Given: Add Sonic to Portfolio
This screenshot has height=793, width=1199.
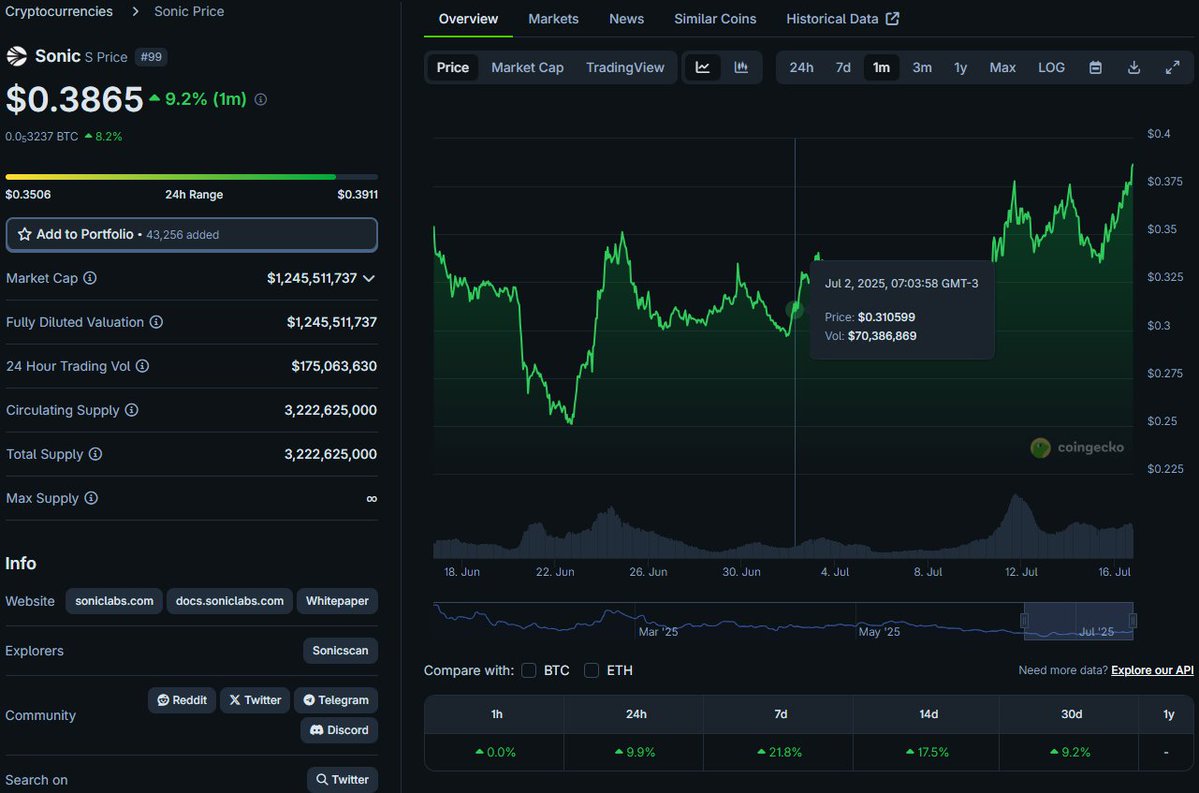Looking at the screenshot, I should [191, 235].
